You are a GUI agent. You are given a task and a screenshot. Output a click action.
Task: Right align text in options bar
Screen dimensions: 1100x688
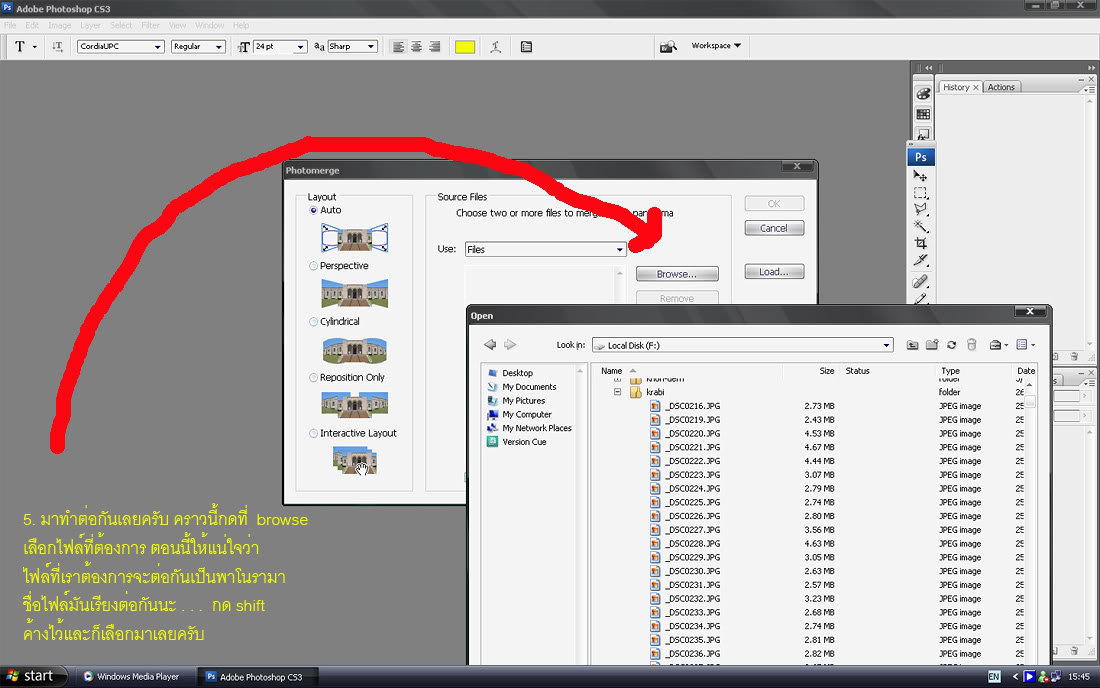434,47
